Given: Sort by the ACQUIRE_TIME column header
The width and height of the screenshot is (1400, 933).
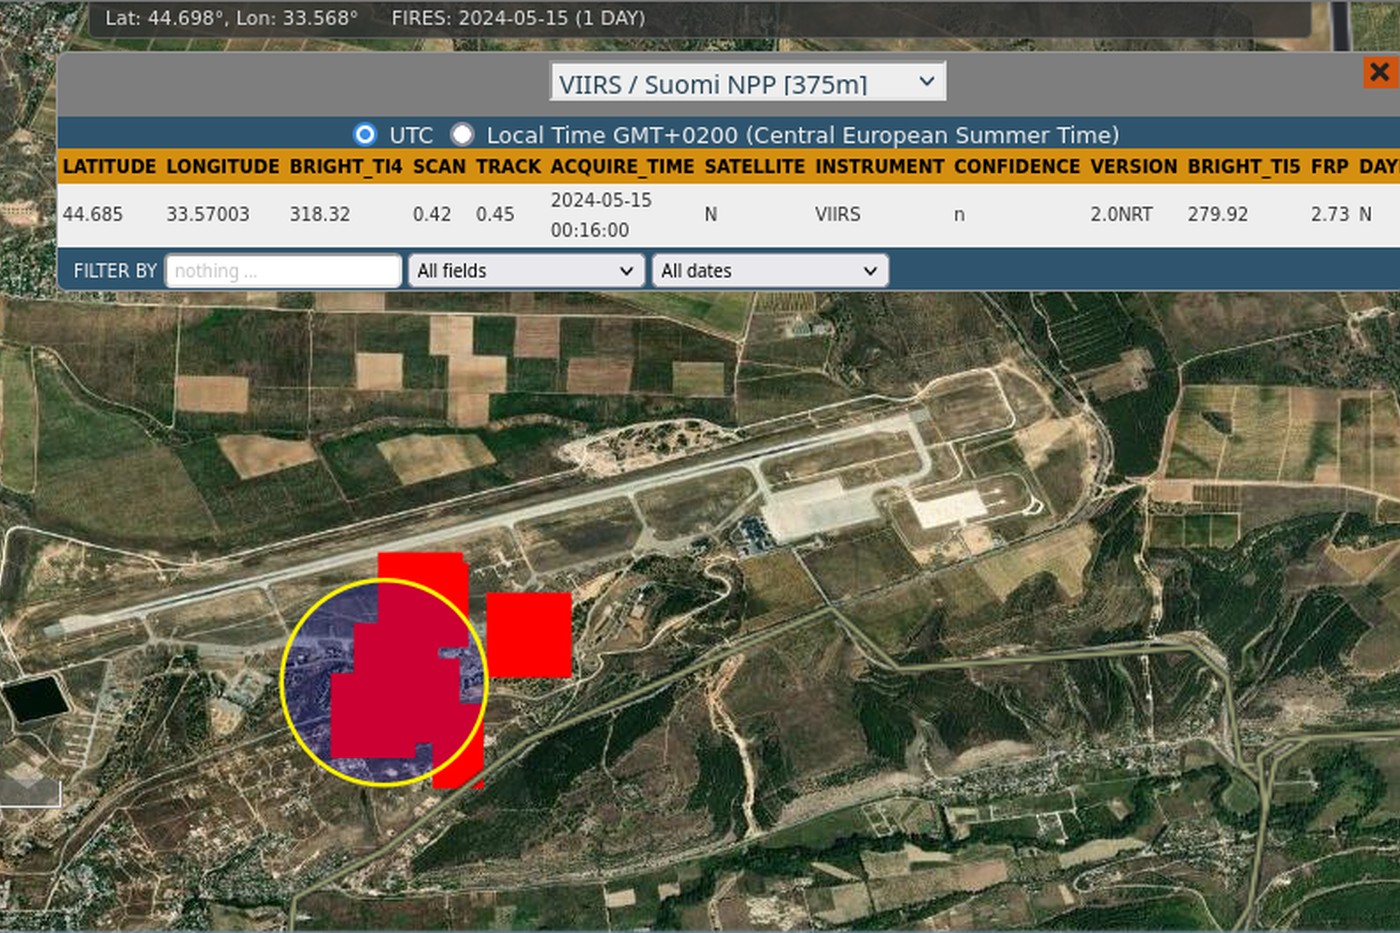Looking at the screenshot, I should pos(622,167).
